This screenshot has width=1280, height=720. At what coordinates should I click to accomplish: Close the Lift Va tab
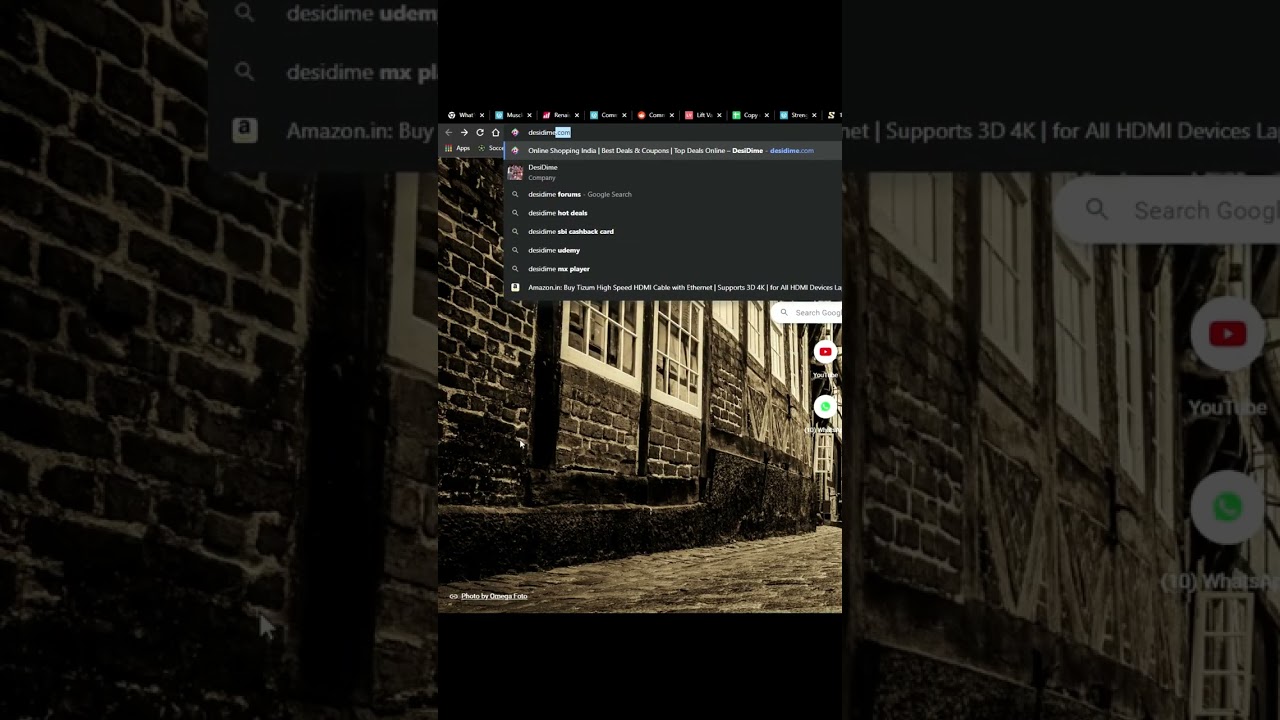pyautogui.click(x=719, y=115)
